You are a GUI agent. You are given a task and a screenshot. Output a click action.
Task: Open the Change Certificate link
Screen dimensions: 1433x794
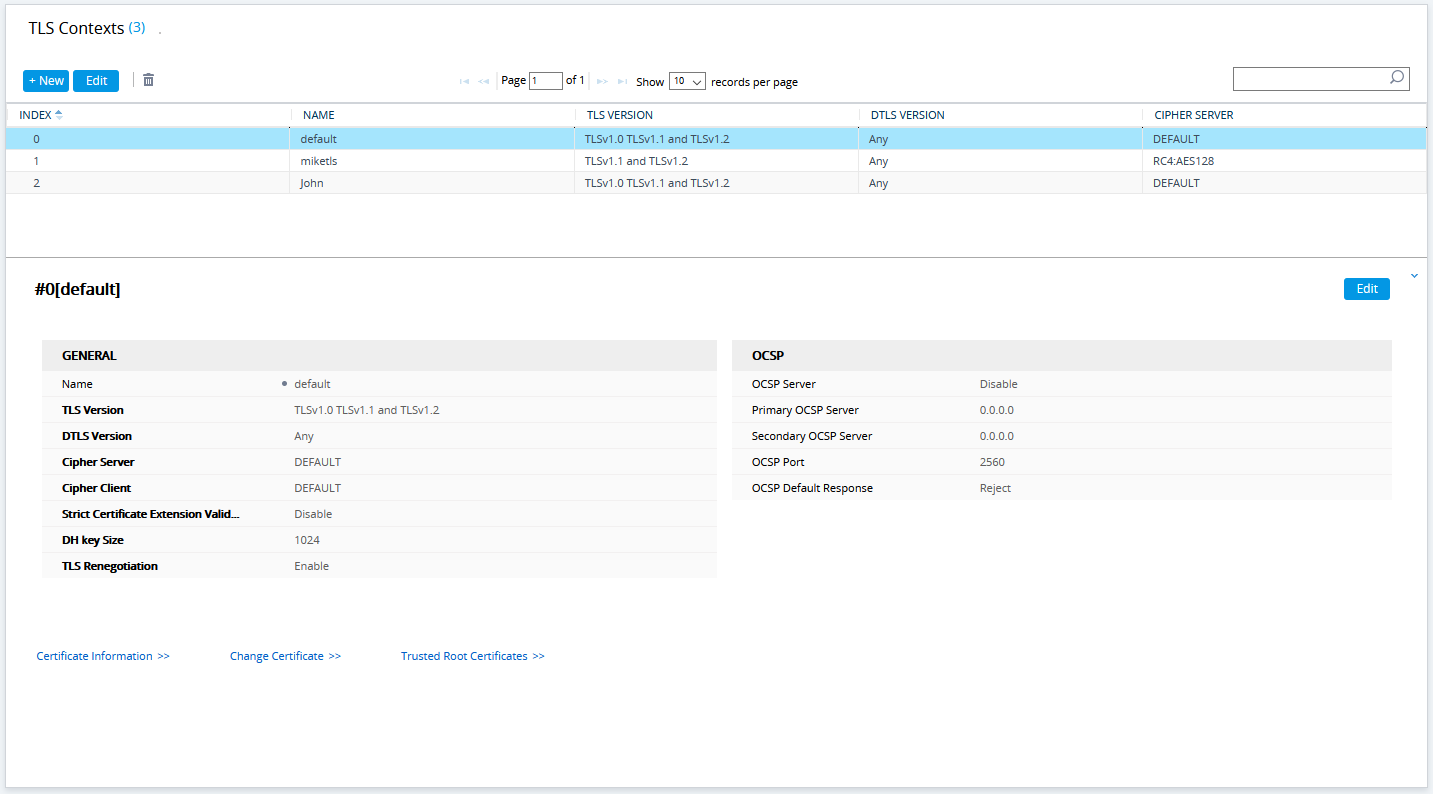coord(285,656)
